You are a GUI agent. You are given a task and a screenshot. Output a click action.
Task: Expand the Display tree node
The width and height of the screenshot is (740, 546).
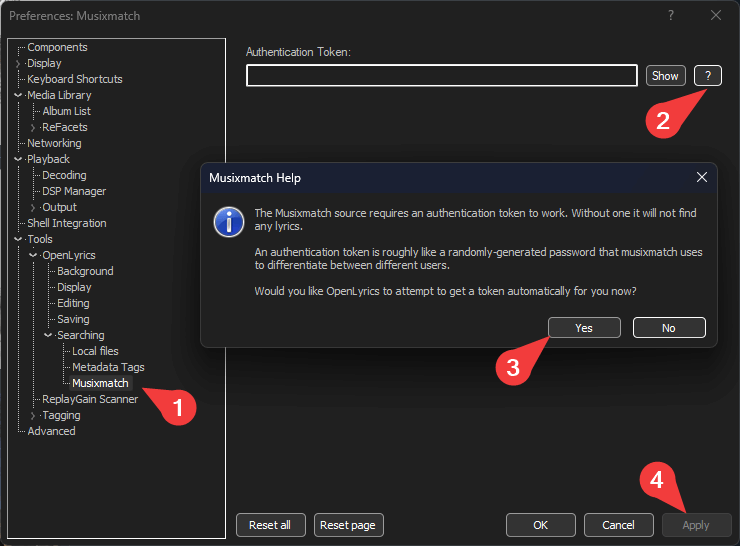pos(18,63)
